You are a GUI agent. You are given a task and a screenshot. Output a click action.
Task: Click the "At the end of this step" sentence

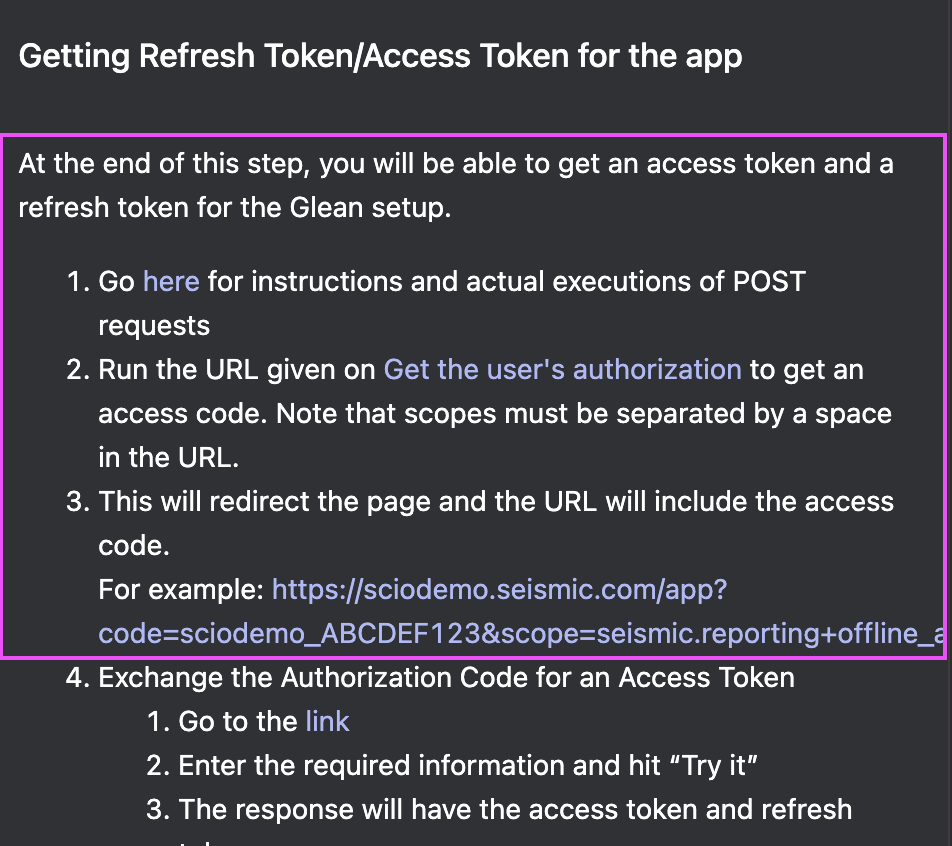455,164
